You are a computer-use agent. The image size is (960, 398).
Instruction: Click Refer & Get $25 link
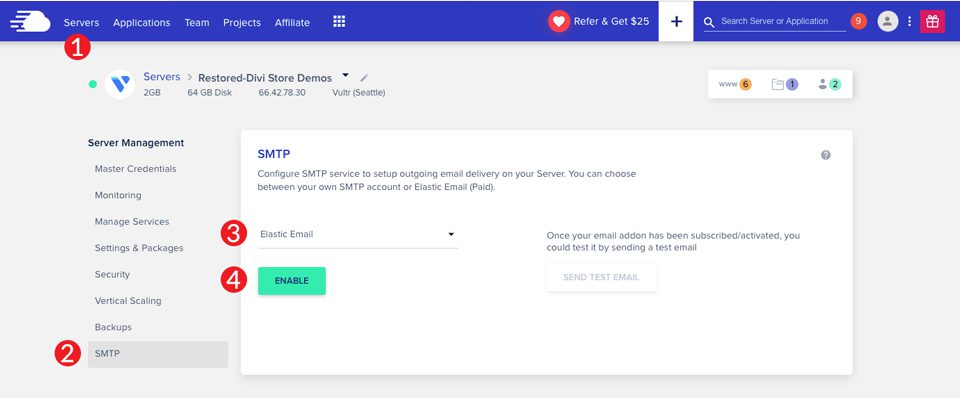pos(611,21)
